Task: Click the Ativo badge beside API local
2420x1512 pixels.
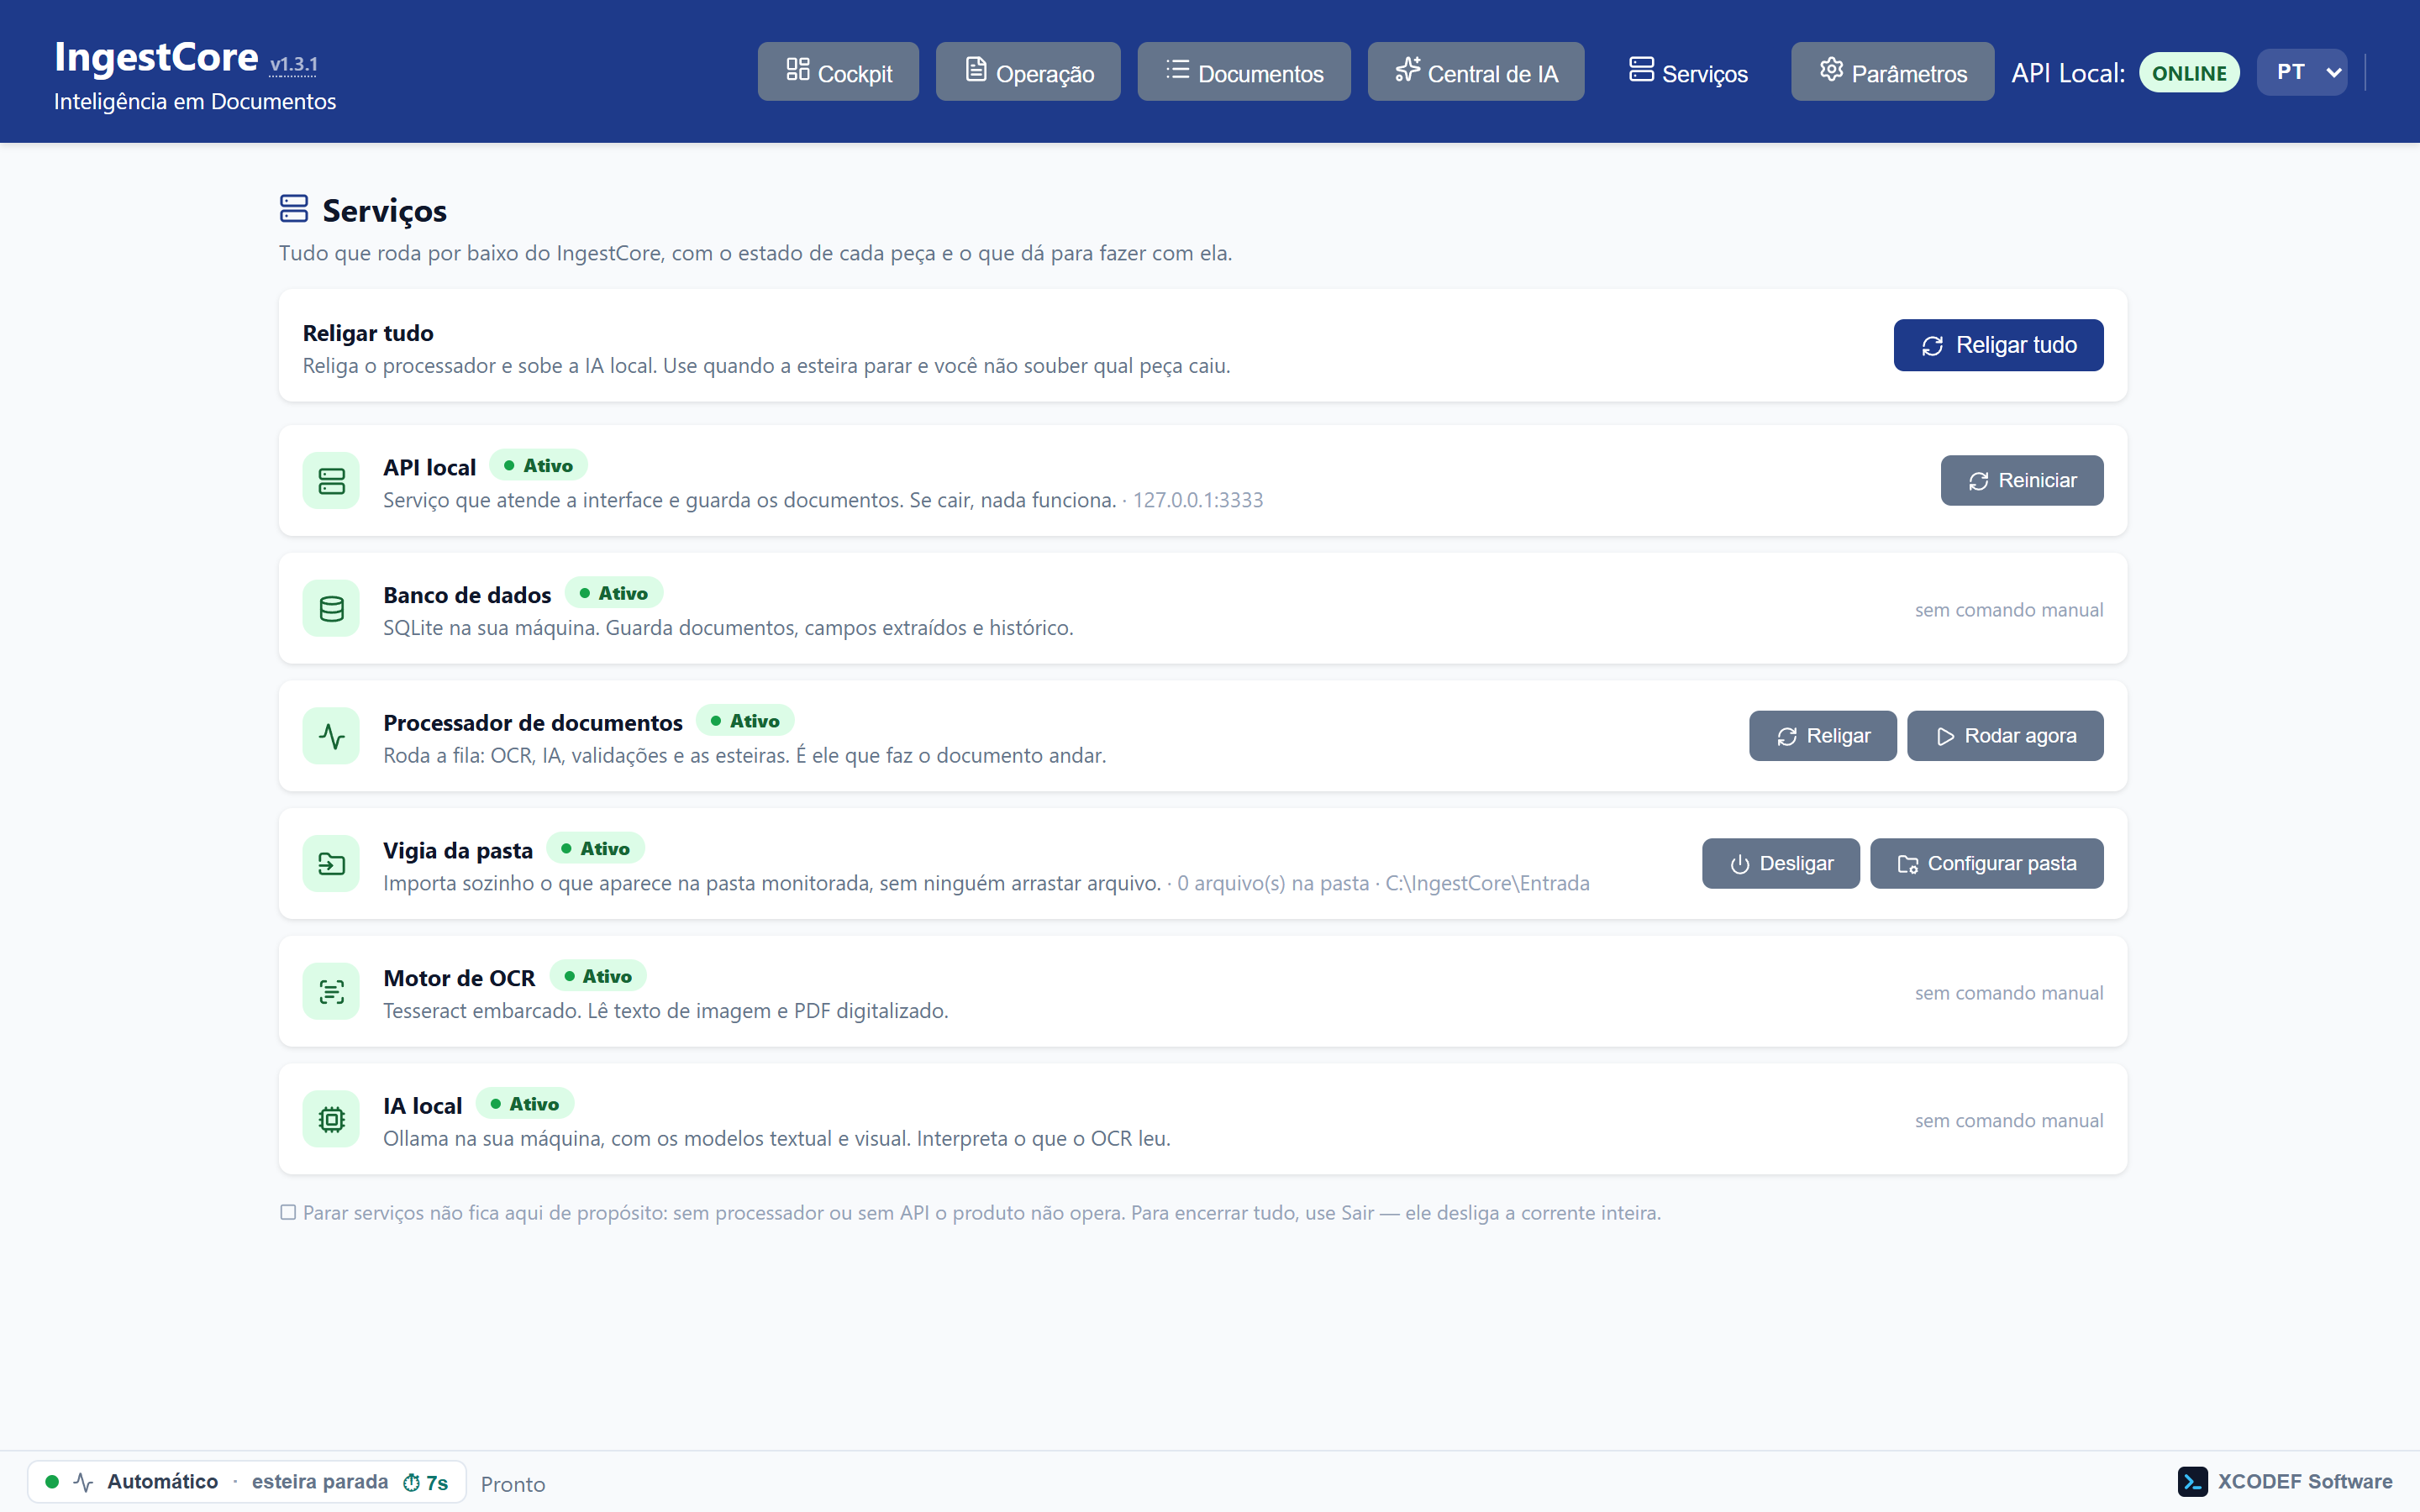Action: click(538, 466)
